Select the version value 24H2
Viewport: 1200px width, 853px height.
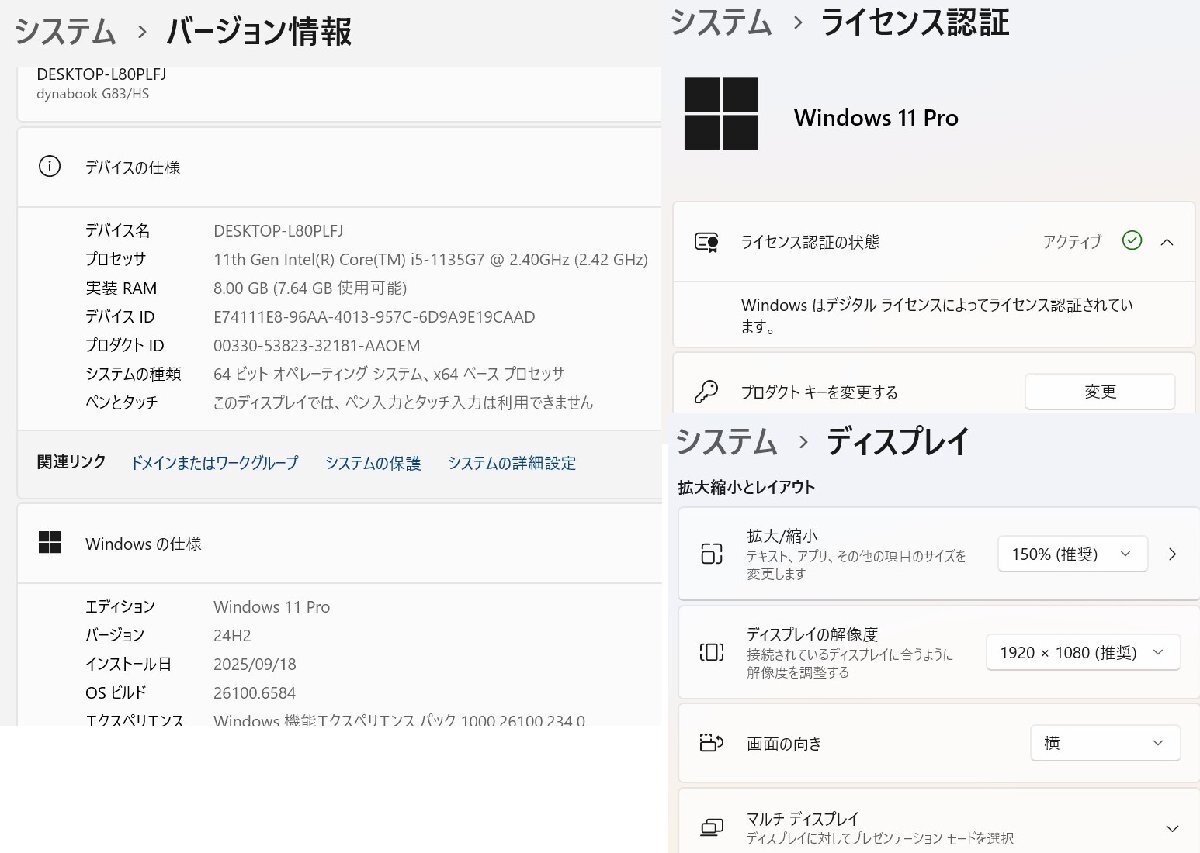(x=232, y=635)
